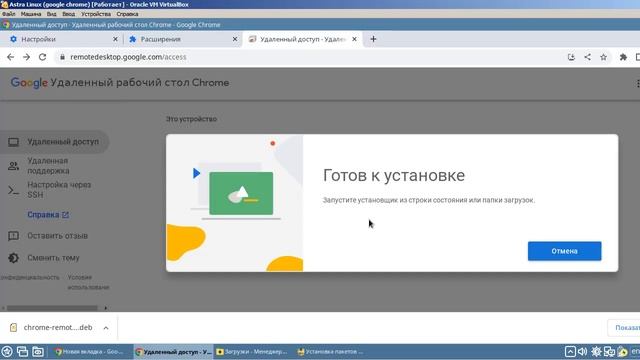Click the install-app icon in the address bar
The height and width of the screenshot is (360, 640).
coord(571,57)
